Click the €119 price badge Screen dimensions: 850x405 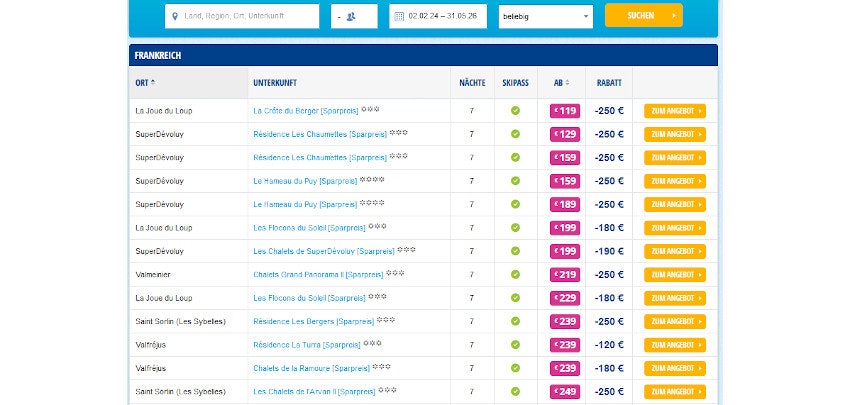(x=565, y=111)
